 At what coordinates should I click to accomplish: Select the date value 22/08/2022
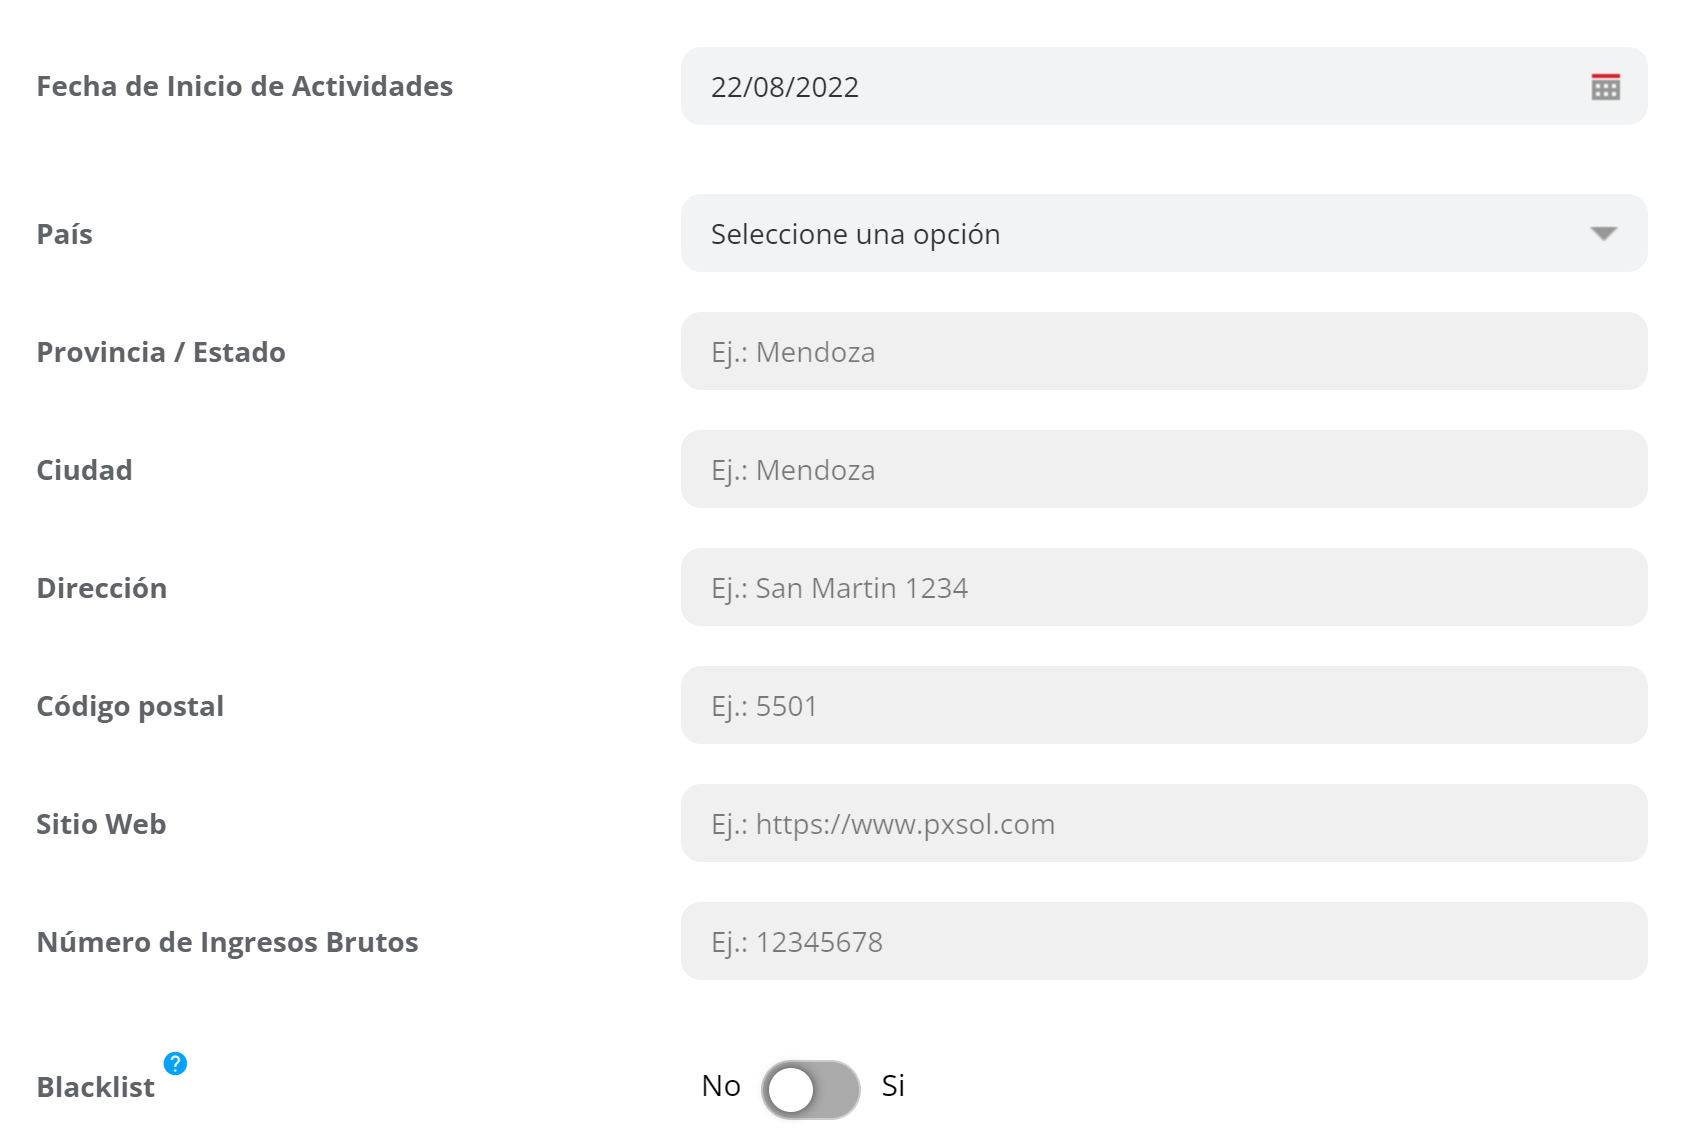784,87
